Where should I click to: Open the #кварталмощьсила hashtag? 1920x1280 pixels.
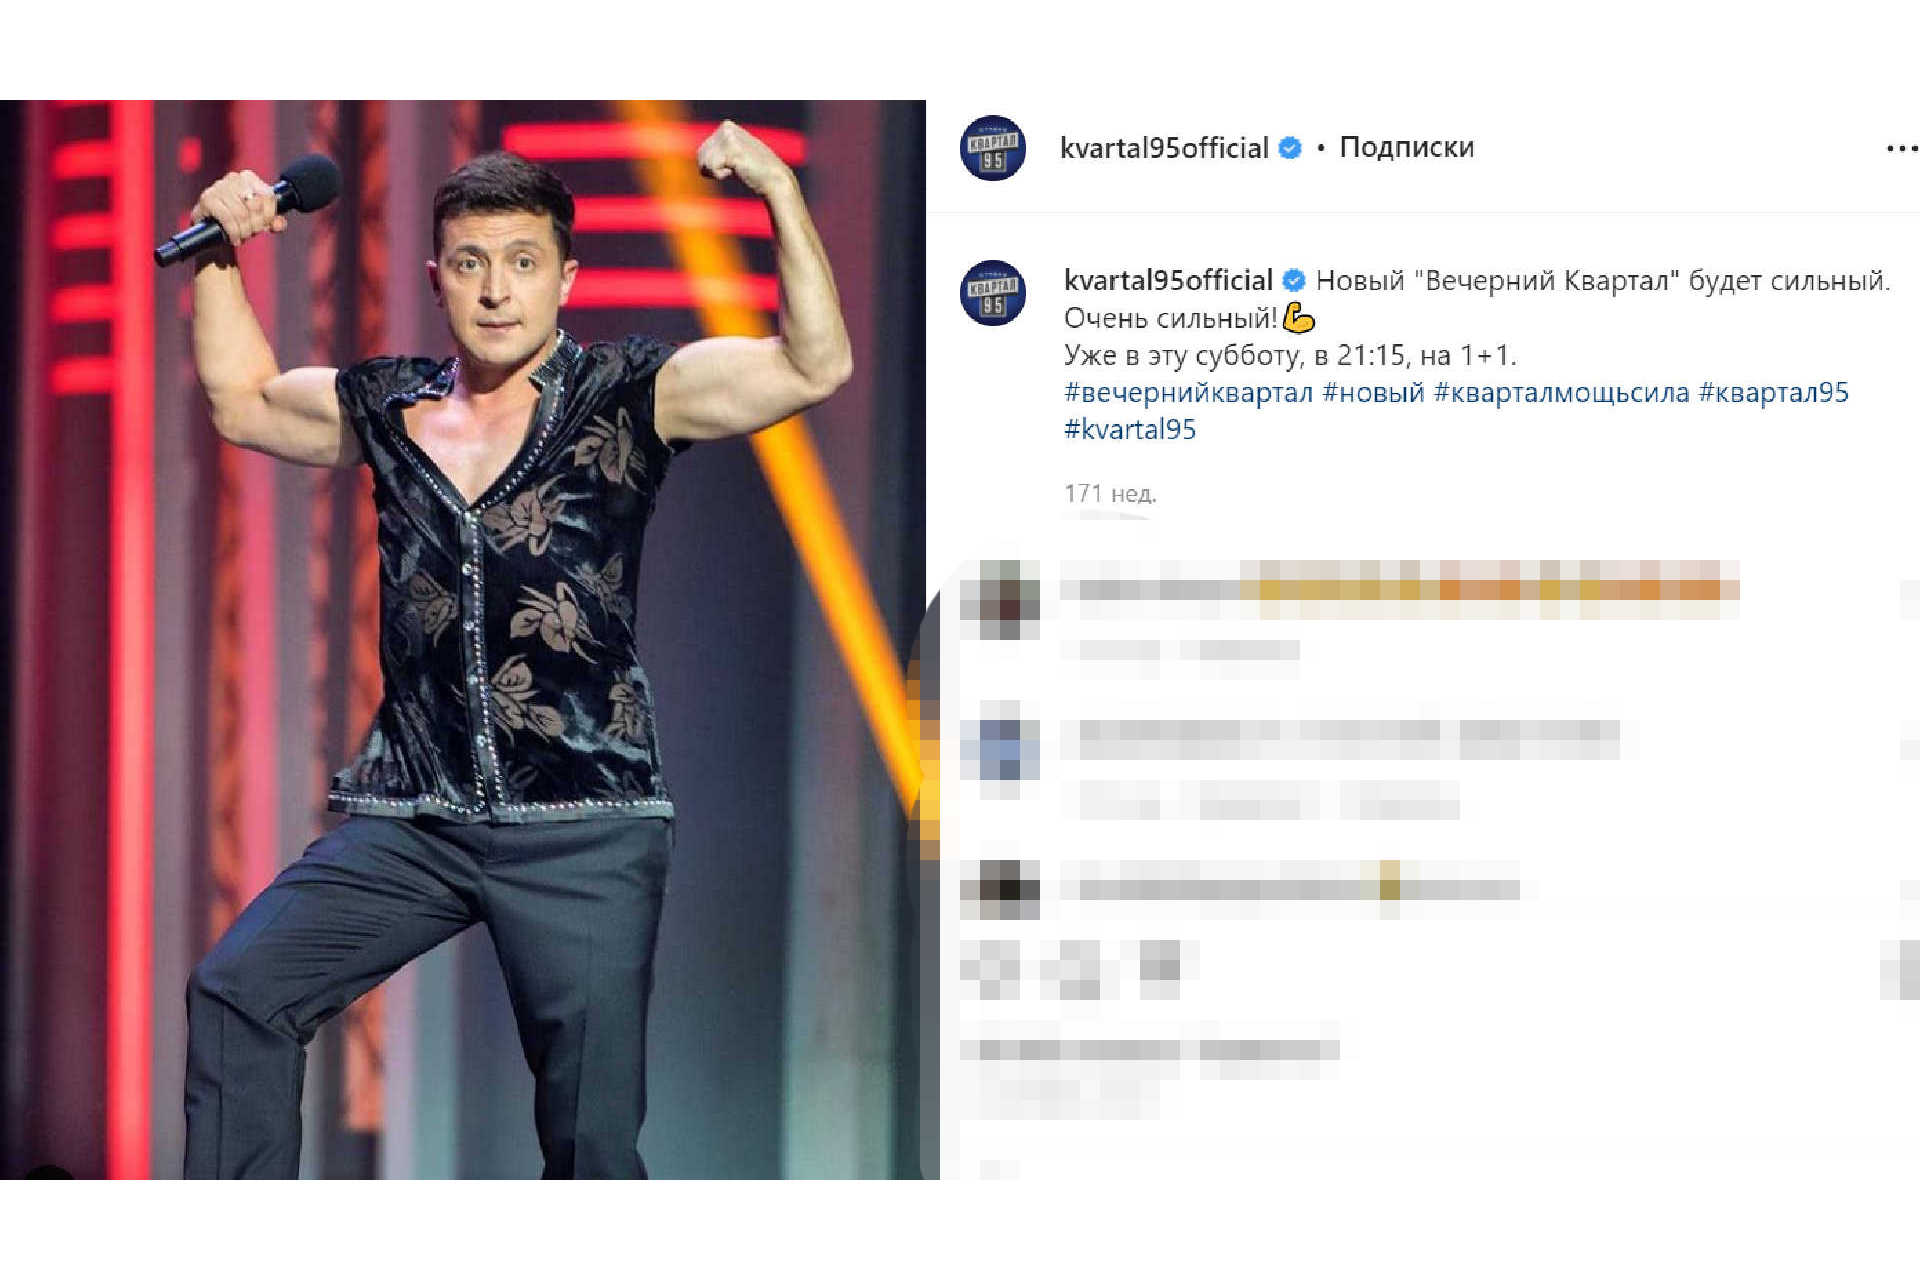click(x=1561, y=392)
